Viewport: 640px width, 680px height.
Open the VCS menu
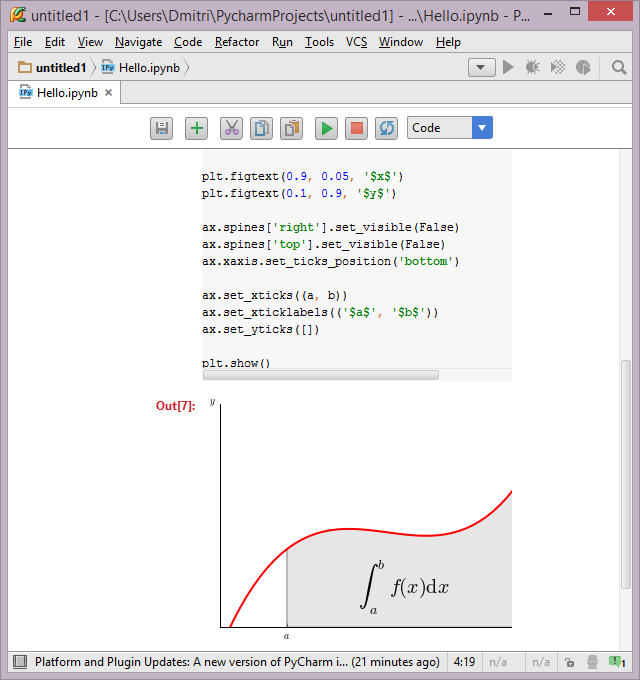pos(357,42)
